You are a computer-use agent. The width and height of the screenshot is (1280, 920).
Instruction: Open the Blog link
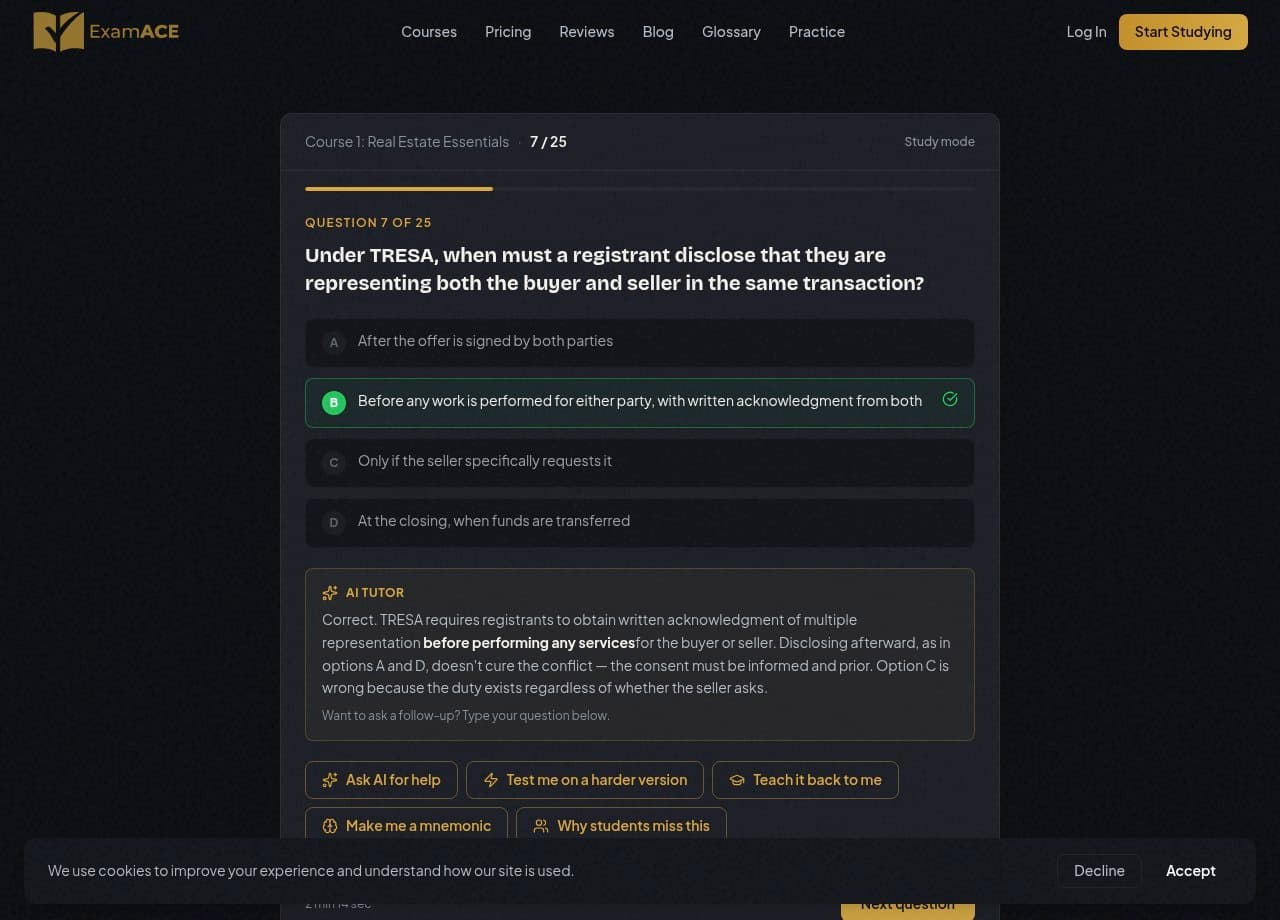pos(658,32)
